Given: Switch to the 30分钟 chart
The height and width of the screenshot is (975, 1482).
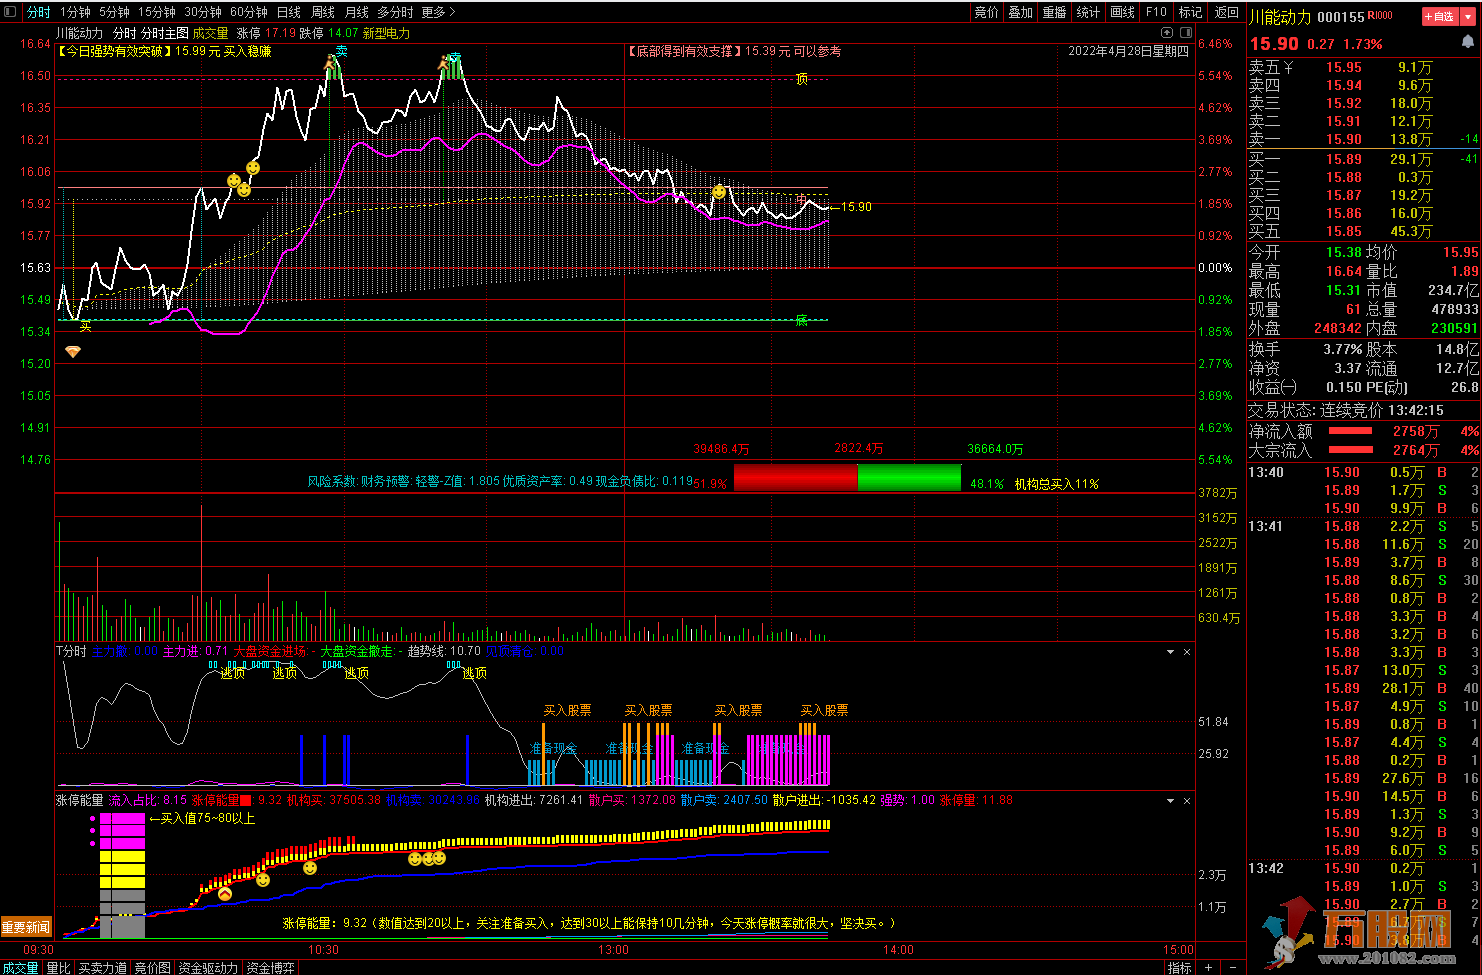Looking at the screenshot, I should (x=202, y=12).
